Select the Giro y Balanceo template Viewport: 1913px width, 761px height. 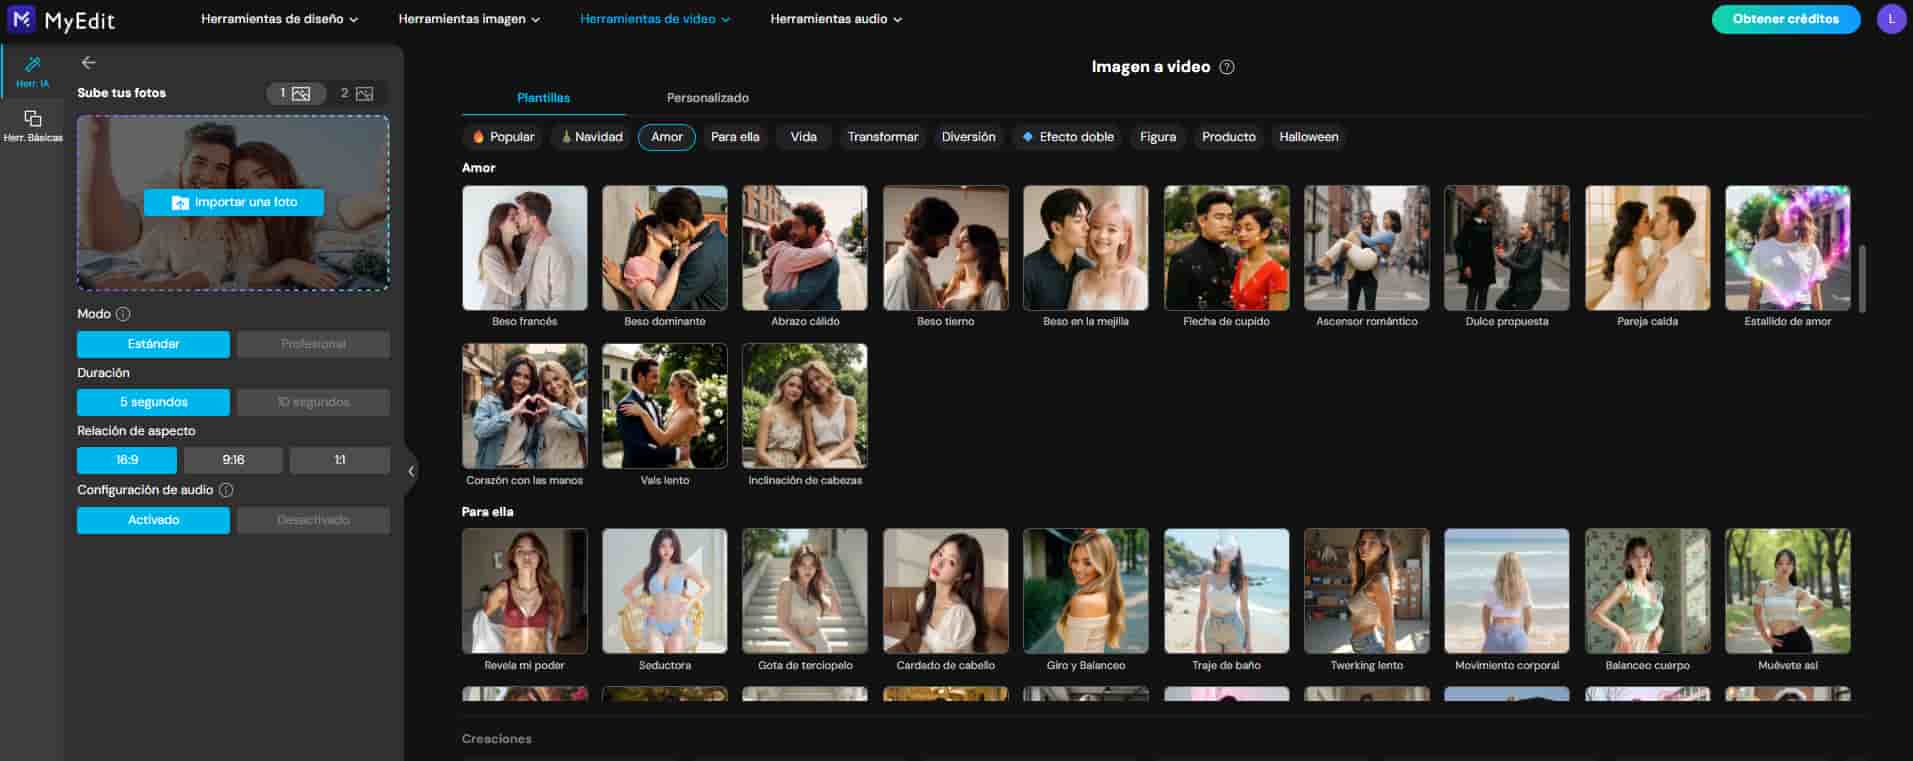pos(1086,591)
